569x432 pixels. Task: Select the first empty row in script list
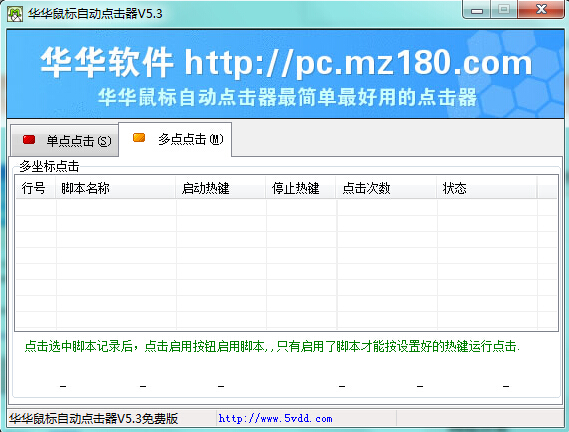[x=287, y=208]
